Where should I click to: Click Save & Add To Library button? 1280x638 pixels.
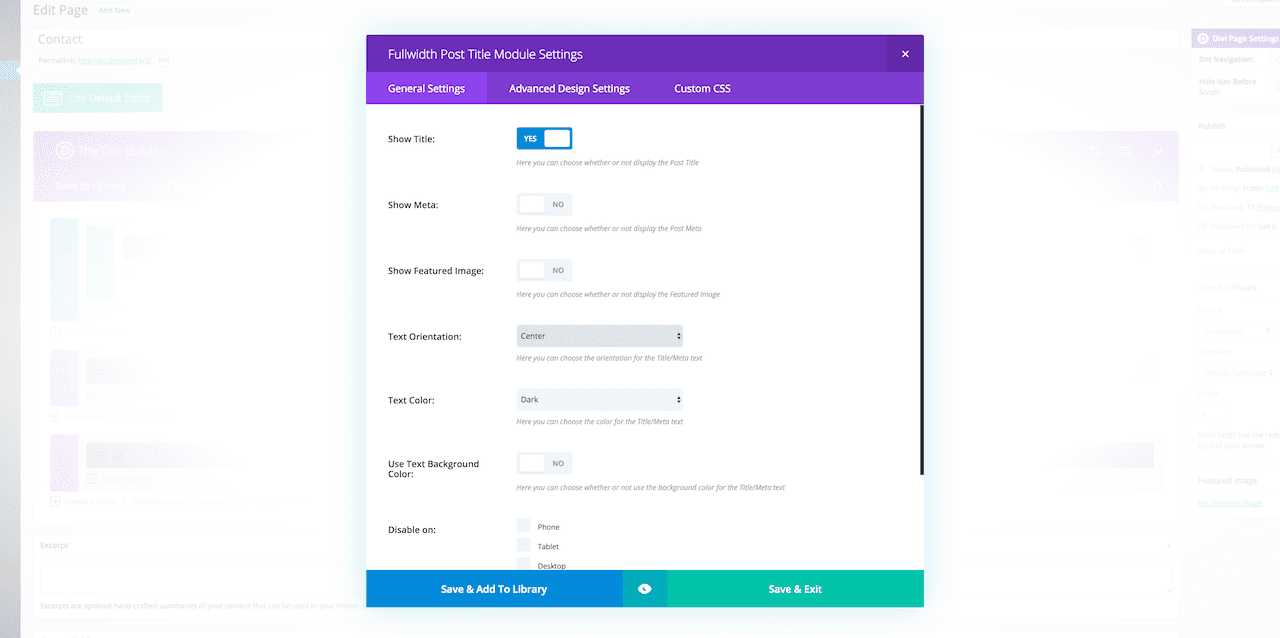(494, 589)
